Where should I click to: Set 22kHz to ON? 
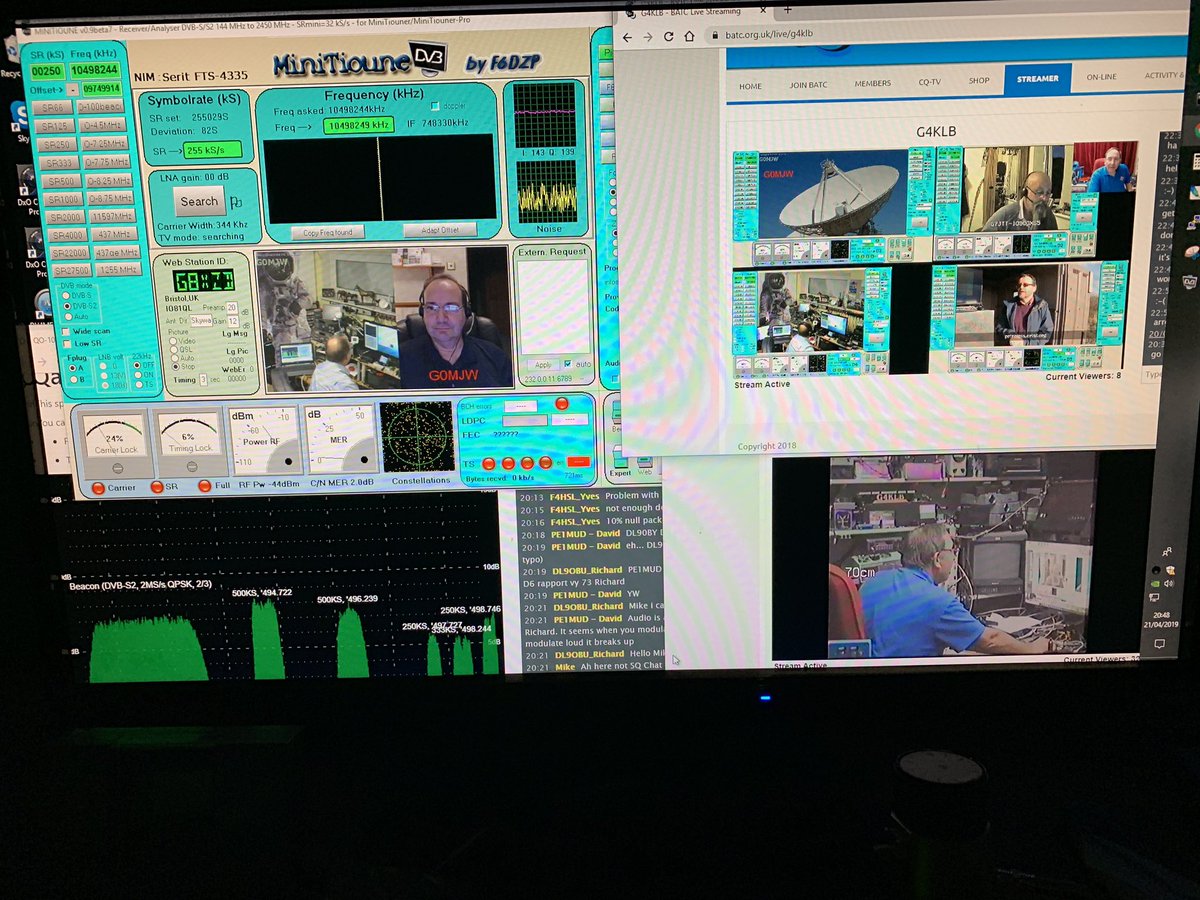click(139, 375)
